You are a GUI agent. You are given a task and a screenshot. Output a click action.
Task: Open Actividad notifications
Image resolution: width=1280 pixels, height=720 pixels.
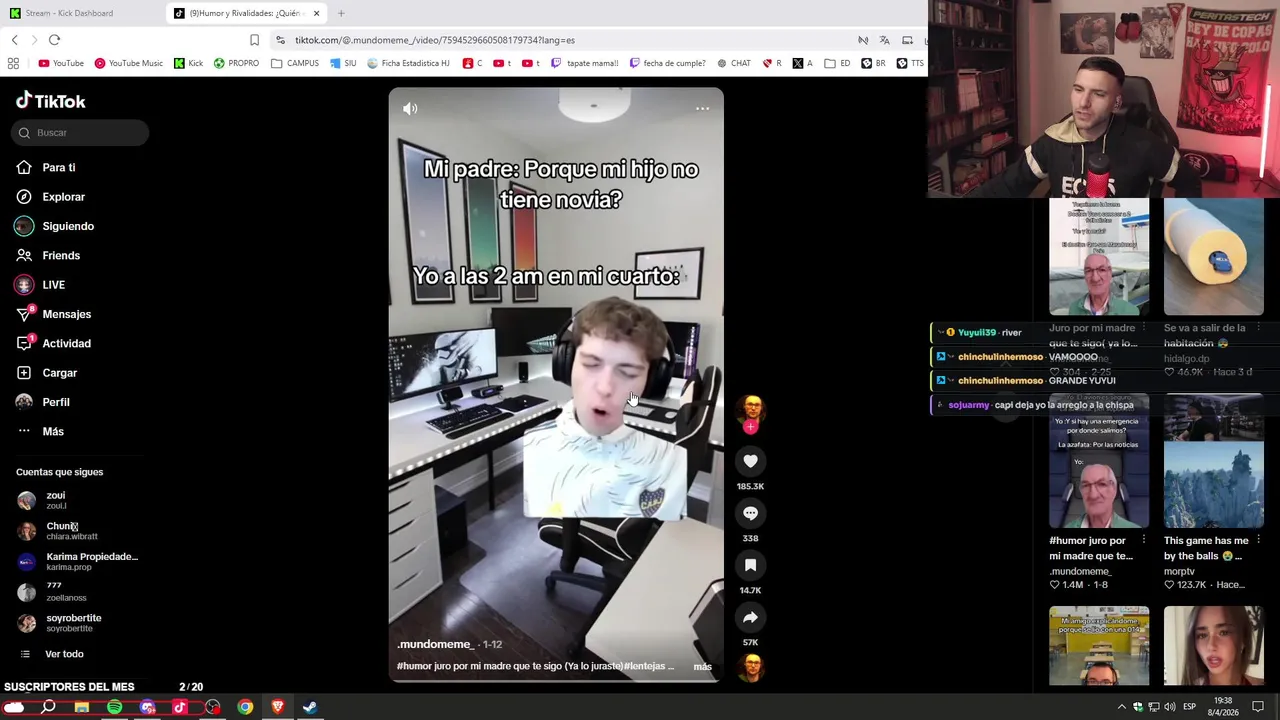(x=66, y=343)
